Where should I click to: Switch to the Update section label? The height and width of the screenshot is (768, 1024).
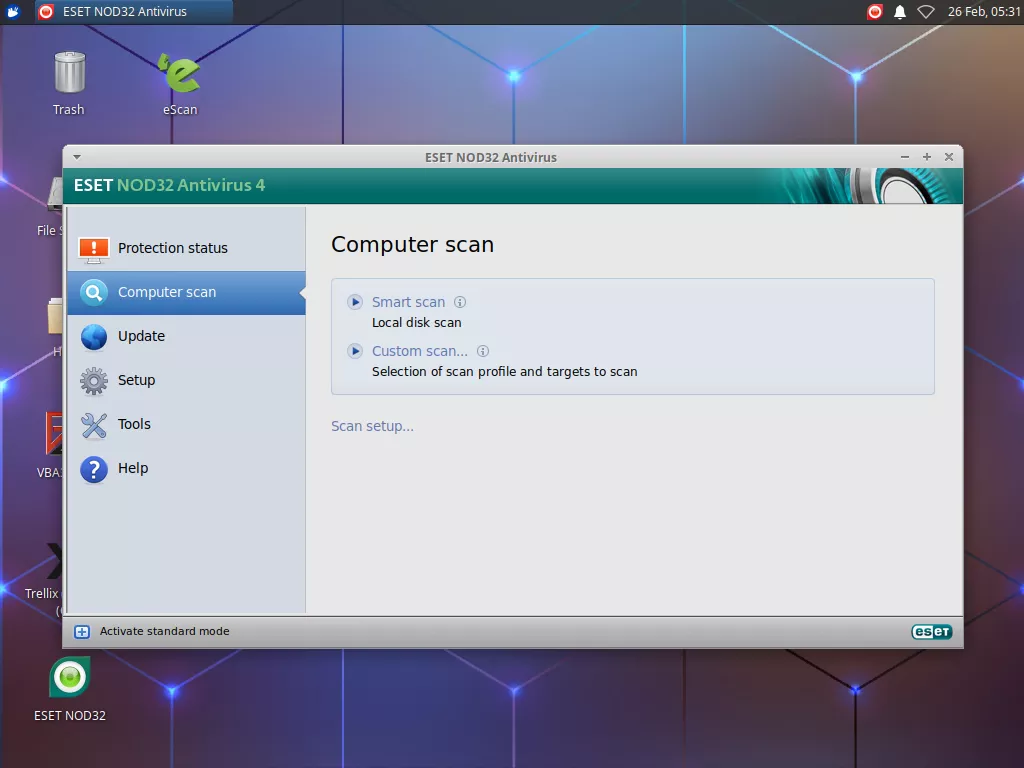141,337
